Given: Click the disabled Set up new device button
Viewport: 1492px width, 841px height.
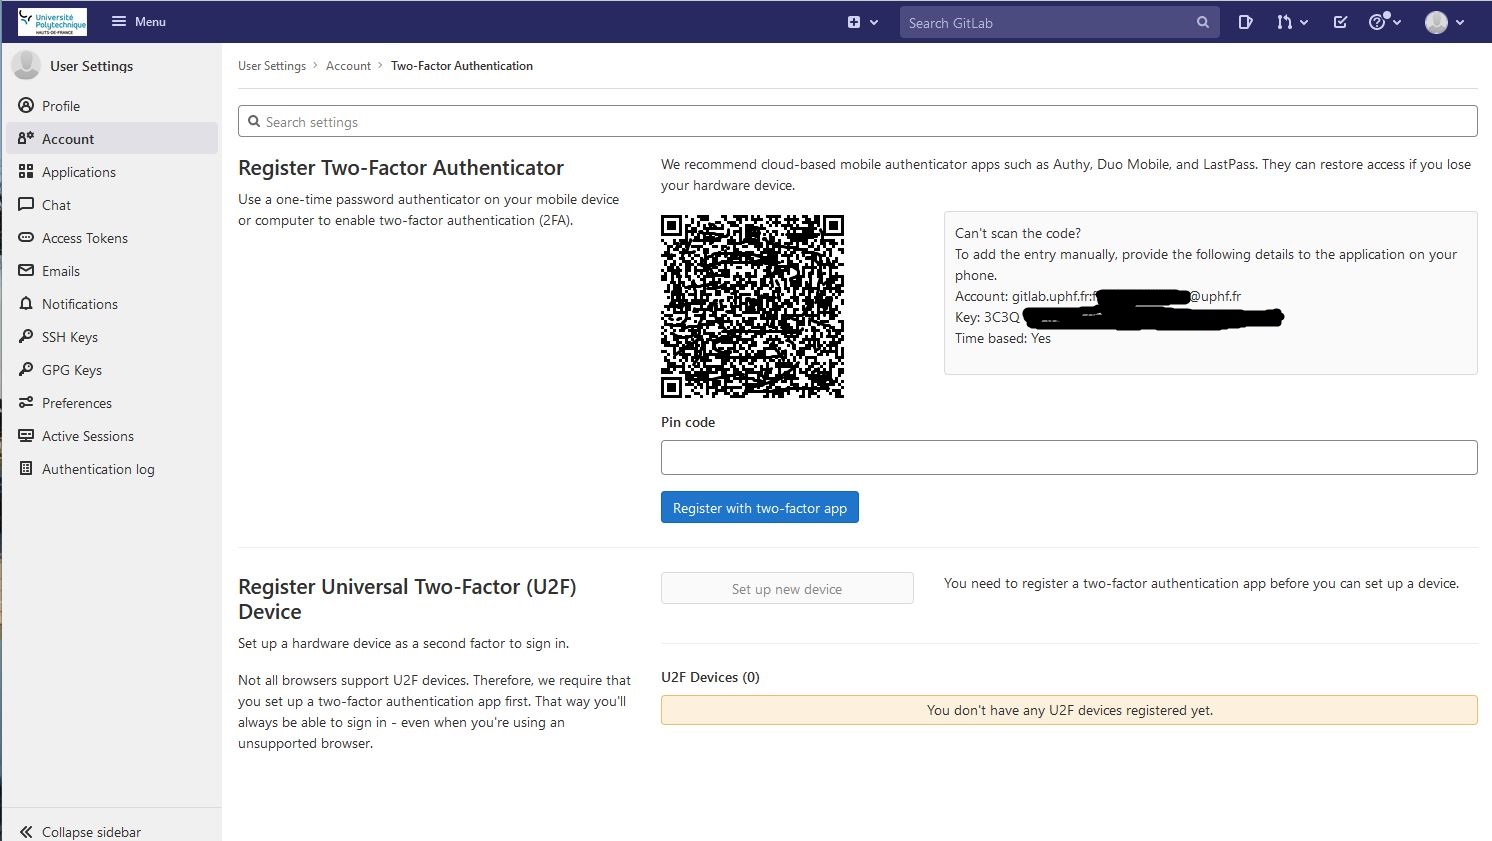Looking at the screenshot, I should pos(787,588).
